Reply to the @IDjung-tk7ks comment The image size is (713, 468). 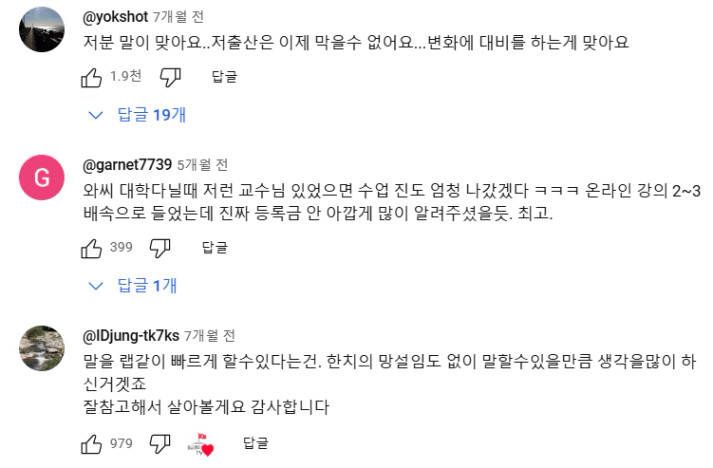pyautogui.click(x=255, y=443)
